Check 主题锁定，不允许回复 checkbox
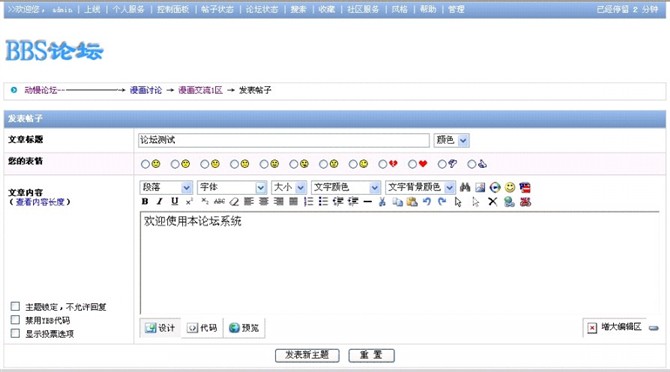670x372 pixels. pyautogui.click(x=15, y=306)
